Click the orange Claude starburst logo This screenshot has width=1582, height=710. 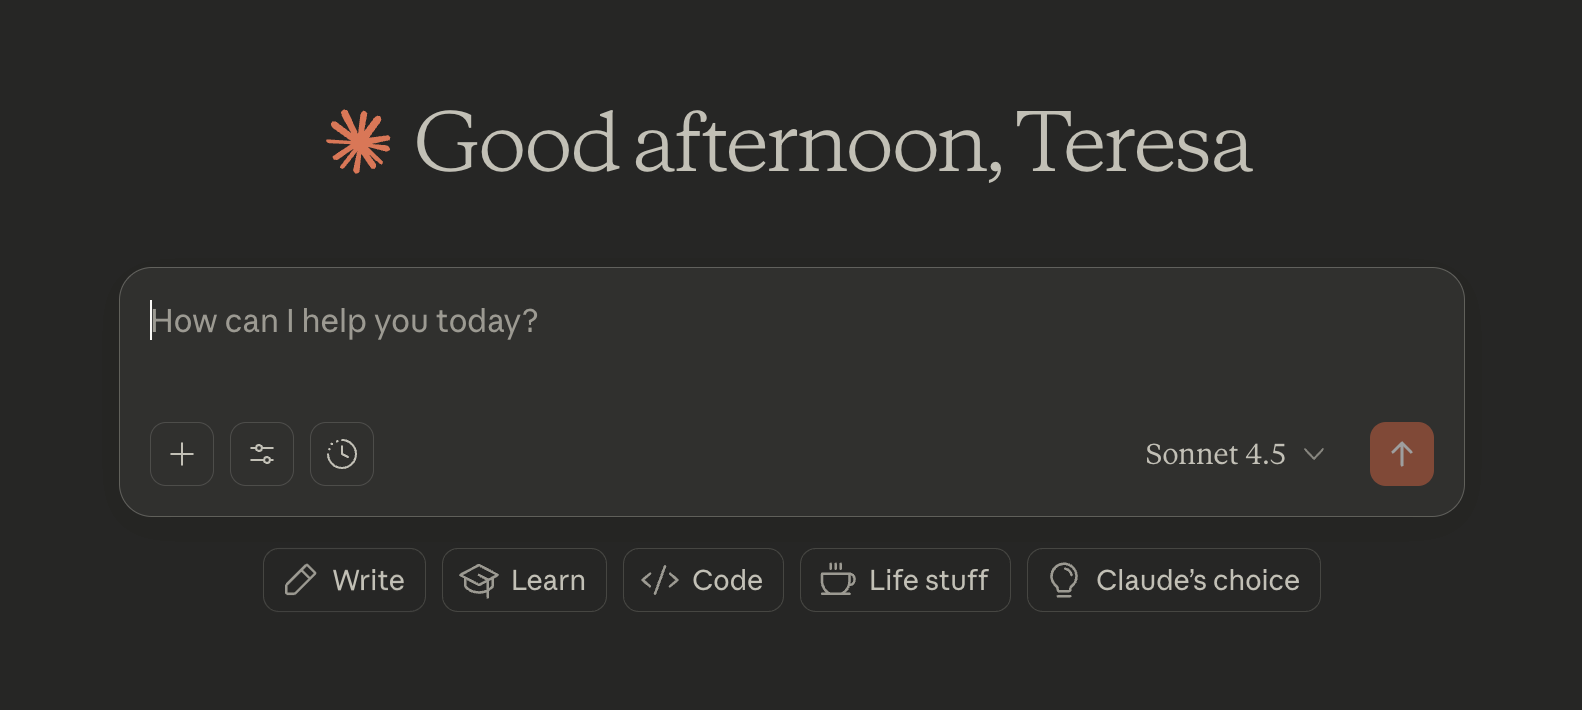pos(358,142)
